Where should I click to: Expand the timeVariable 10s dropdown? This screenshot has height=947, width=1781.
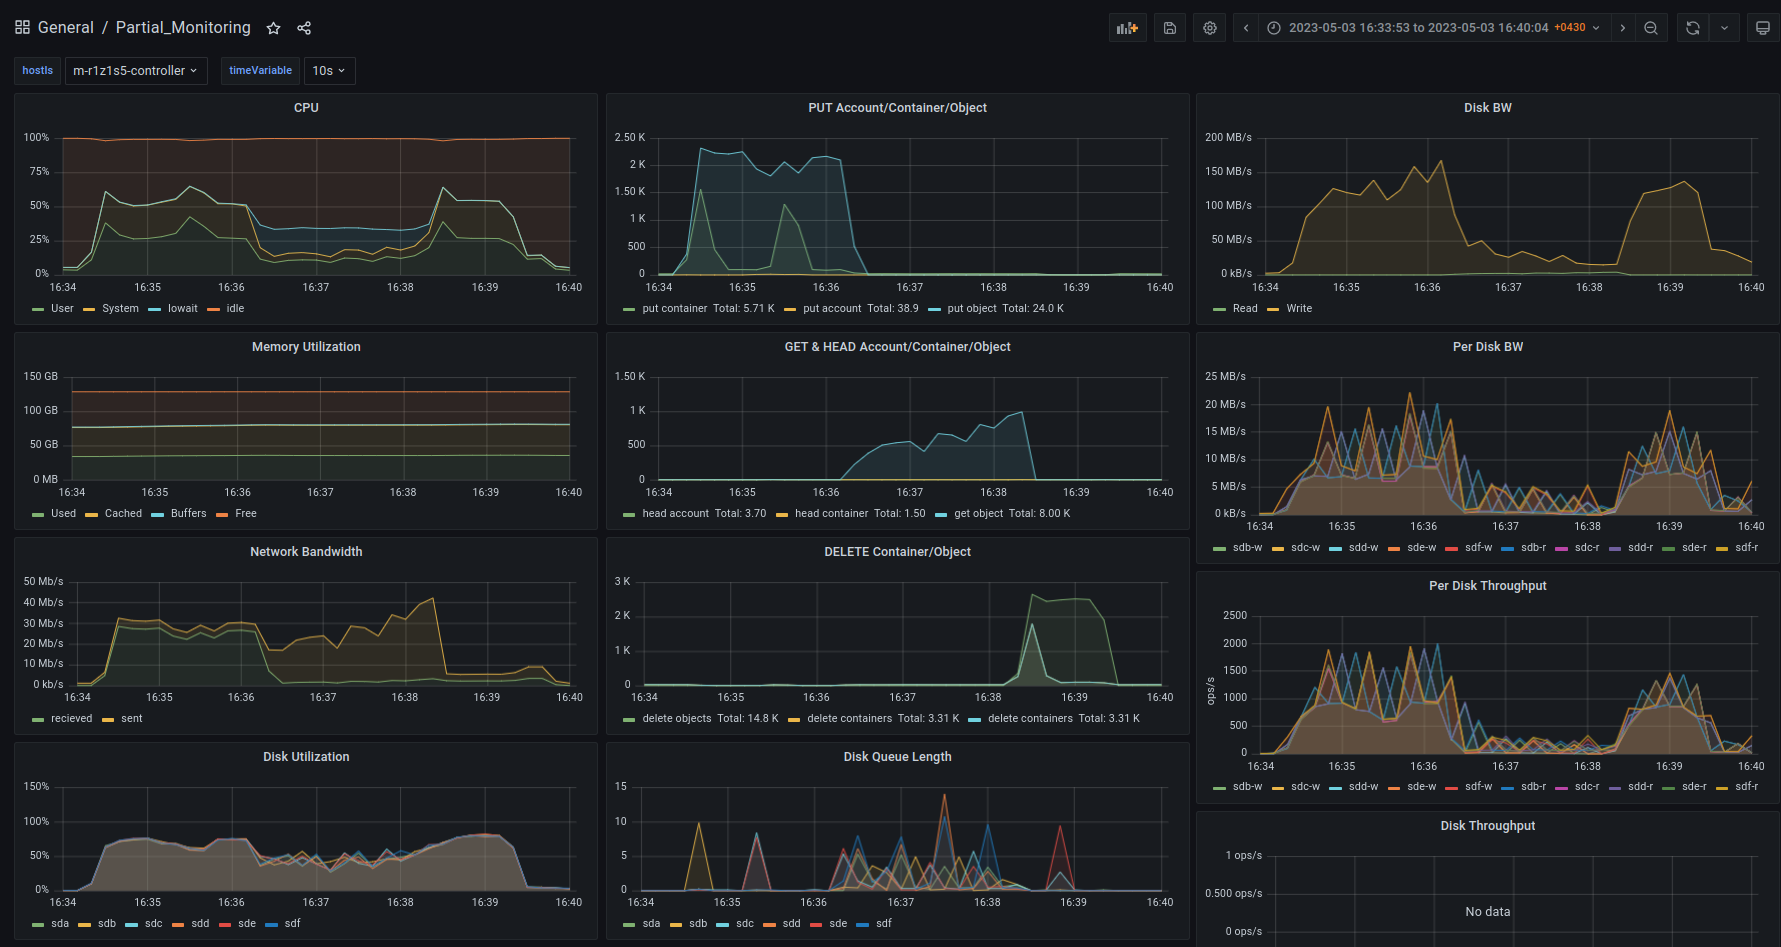(329, 71)
